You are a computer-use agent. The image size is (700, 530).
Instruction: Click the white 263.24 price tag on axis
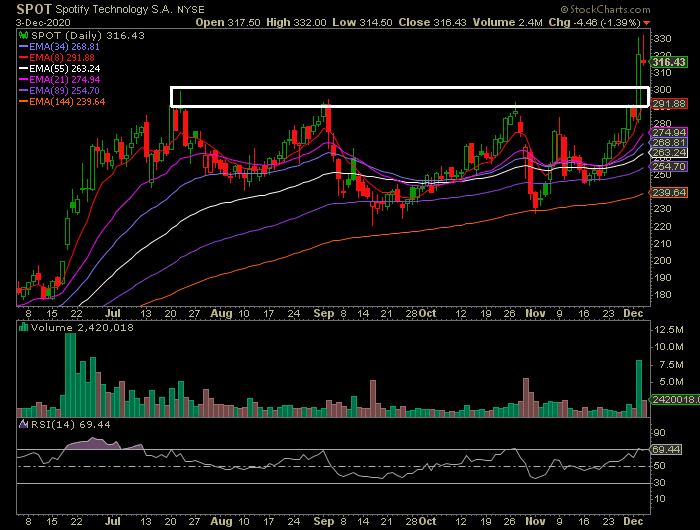point(668,153)
